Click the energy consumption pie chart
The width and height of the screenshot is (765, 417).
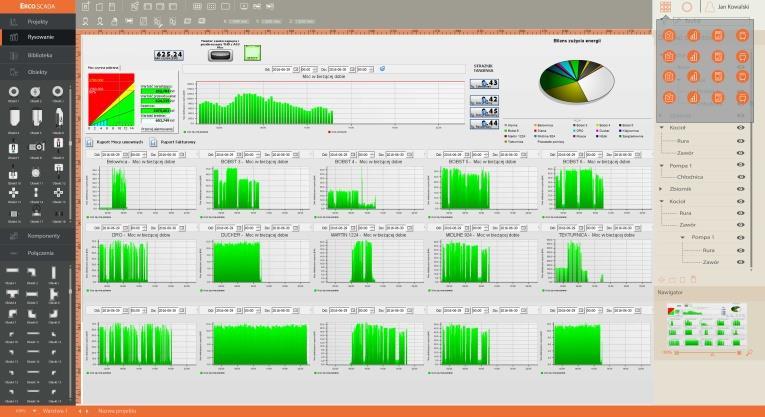[577, 81]
